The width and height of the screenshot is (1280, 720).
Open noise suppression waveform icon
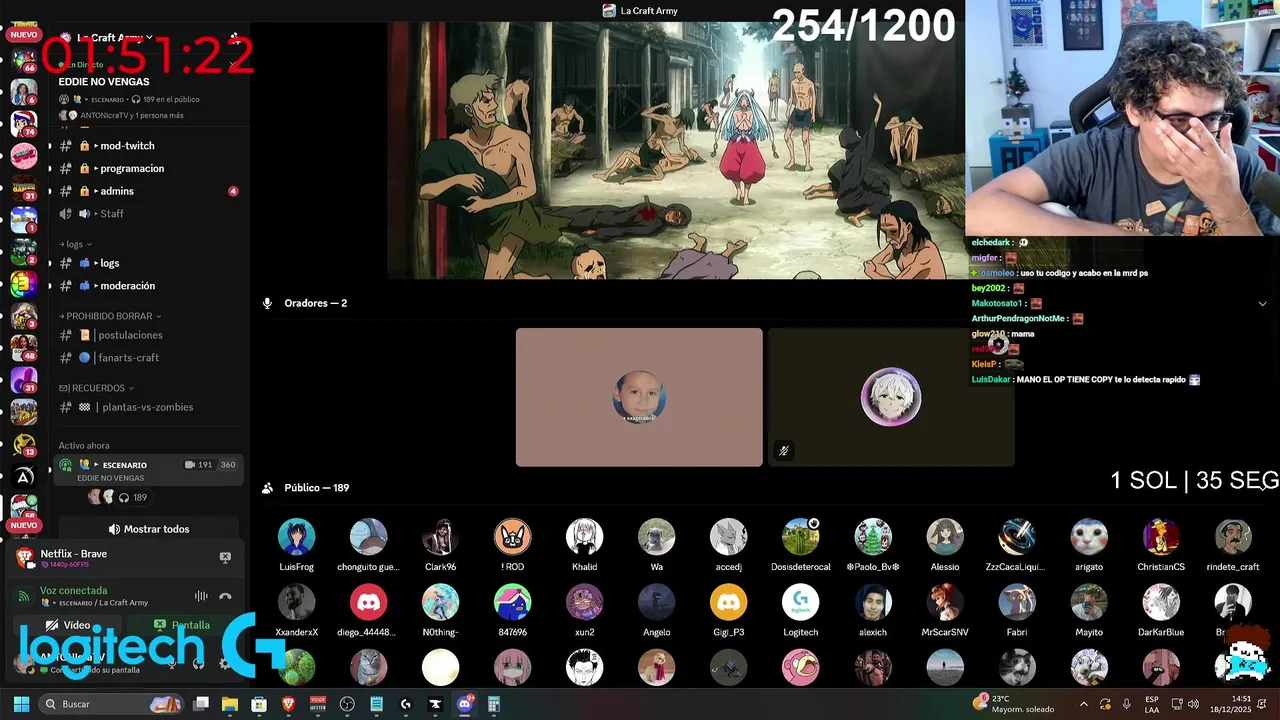point(201,596)
